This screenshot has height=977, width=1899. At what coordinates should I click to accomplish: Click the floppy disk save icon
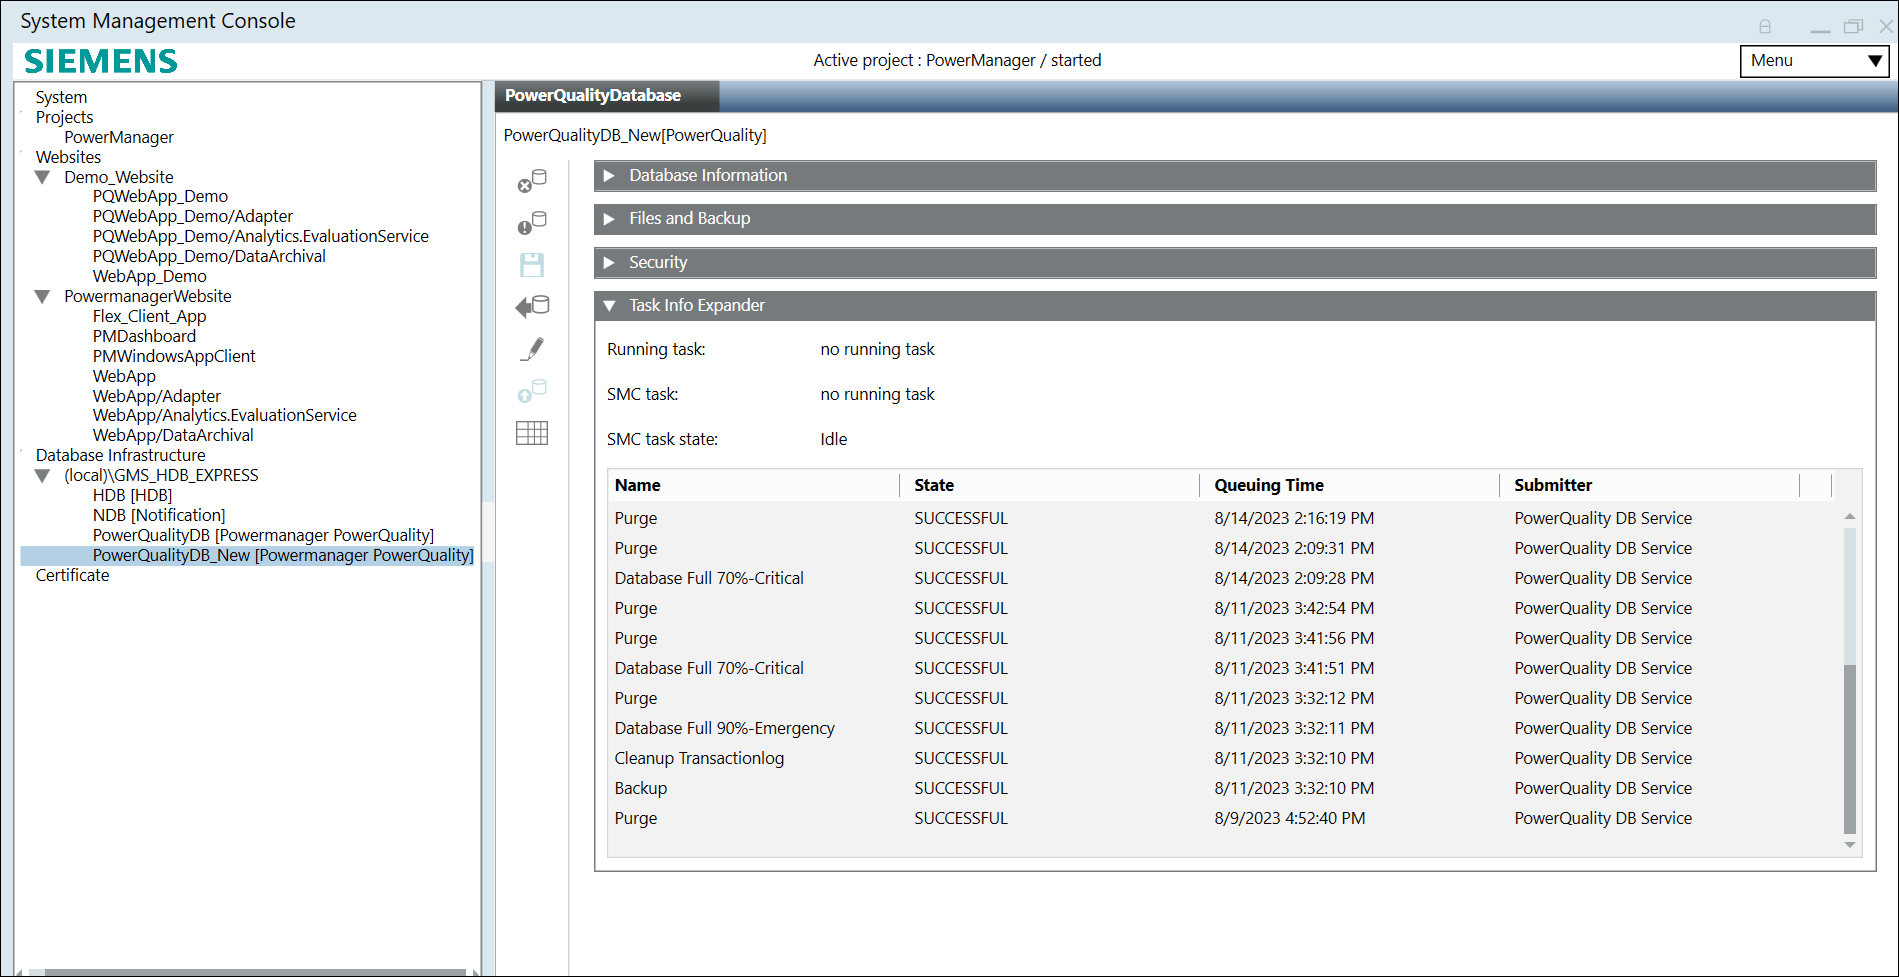(x=532, y=265)
